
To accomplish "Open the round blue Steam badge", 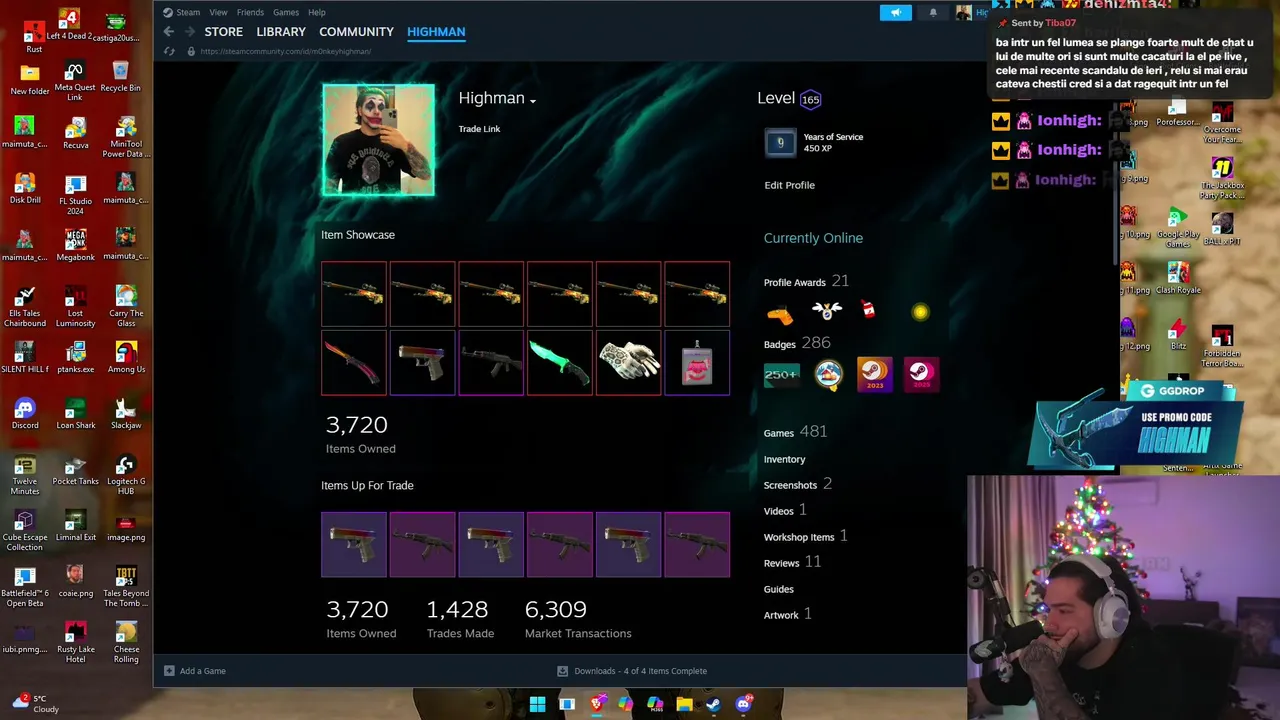I will (x=828, y=375).
